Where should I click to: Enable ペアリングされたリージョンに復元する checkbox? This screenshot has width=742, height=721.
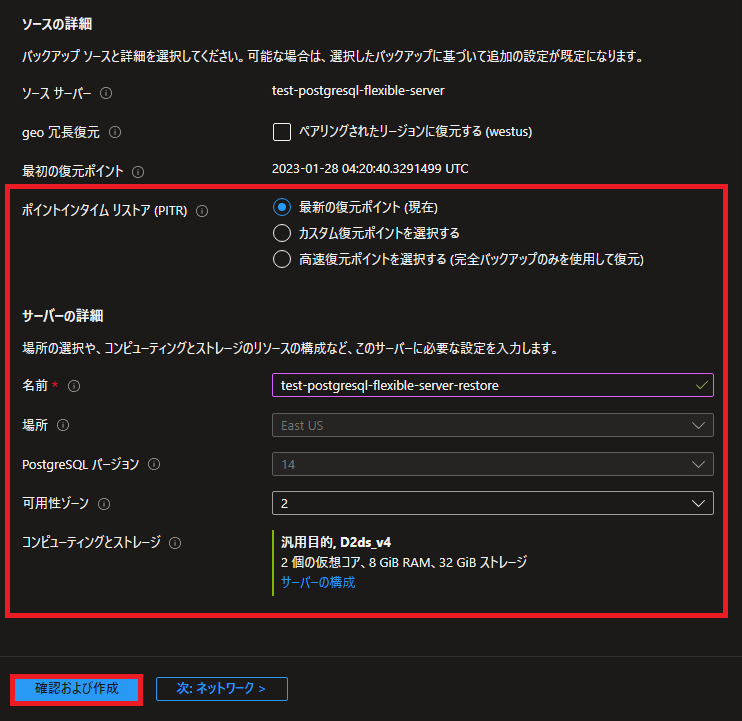(x=282, y=132)
